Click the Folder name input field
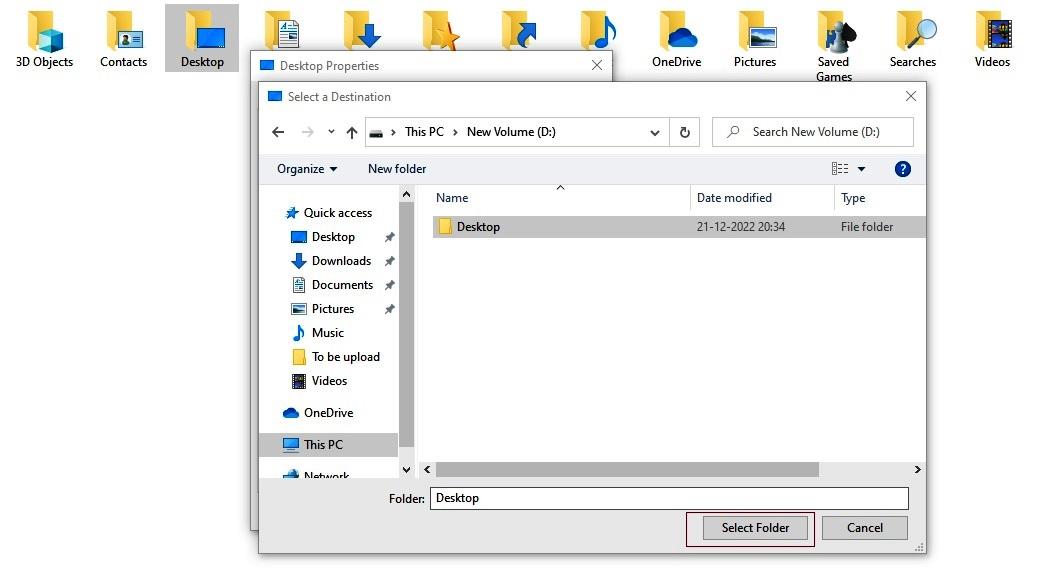1061x569 pixels. (x=669, y=499)
